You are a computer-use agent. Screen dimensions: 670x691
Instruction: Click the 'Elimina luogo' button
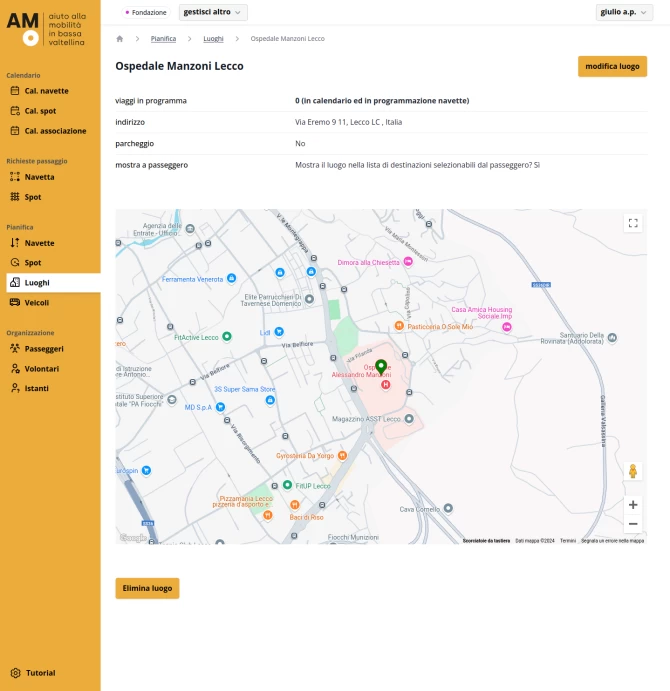pyautogui.click(x=147, y=588)
